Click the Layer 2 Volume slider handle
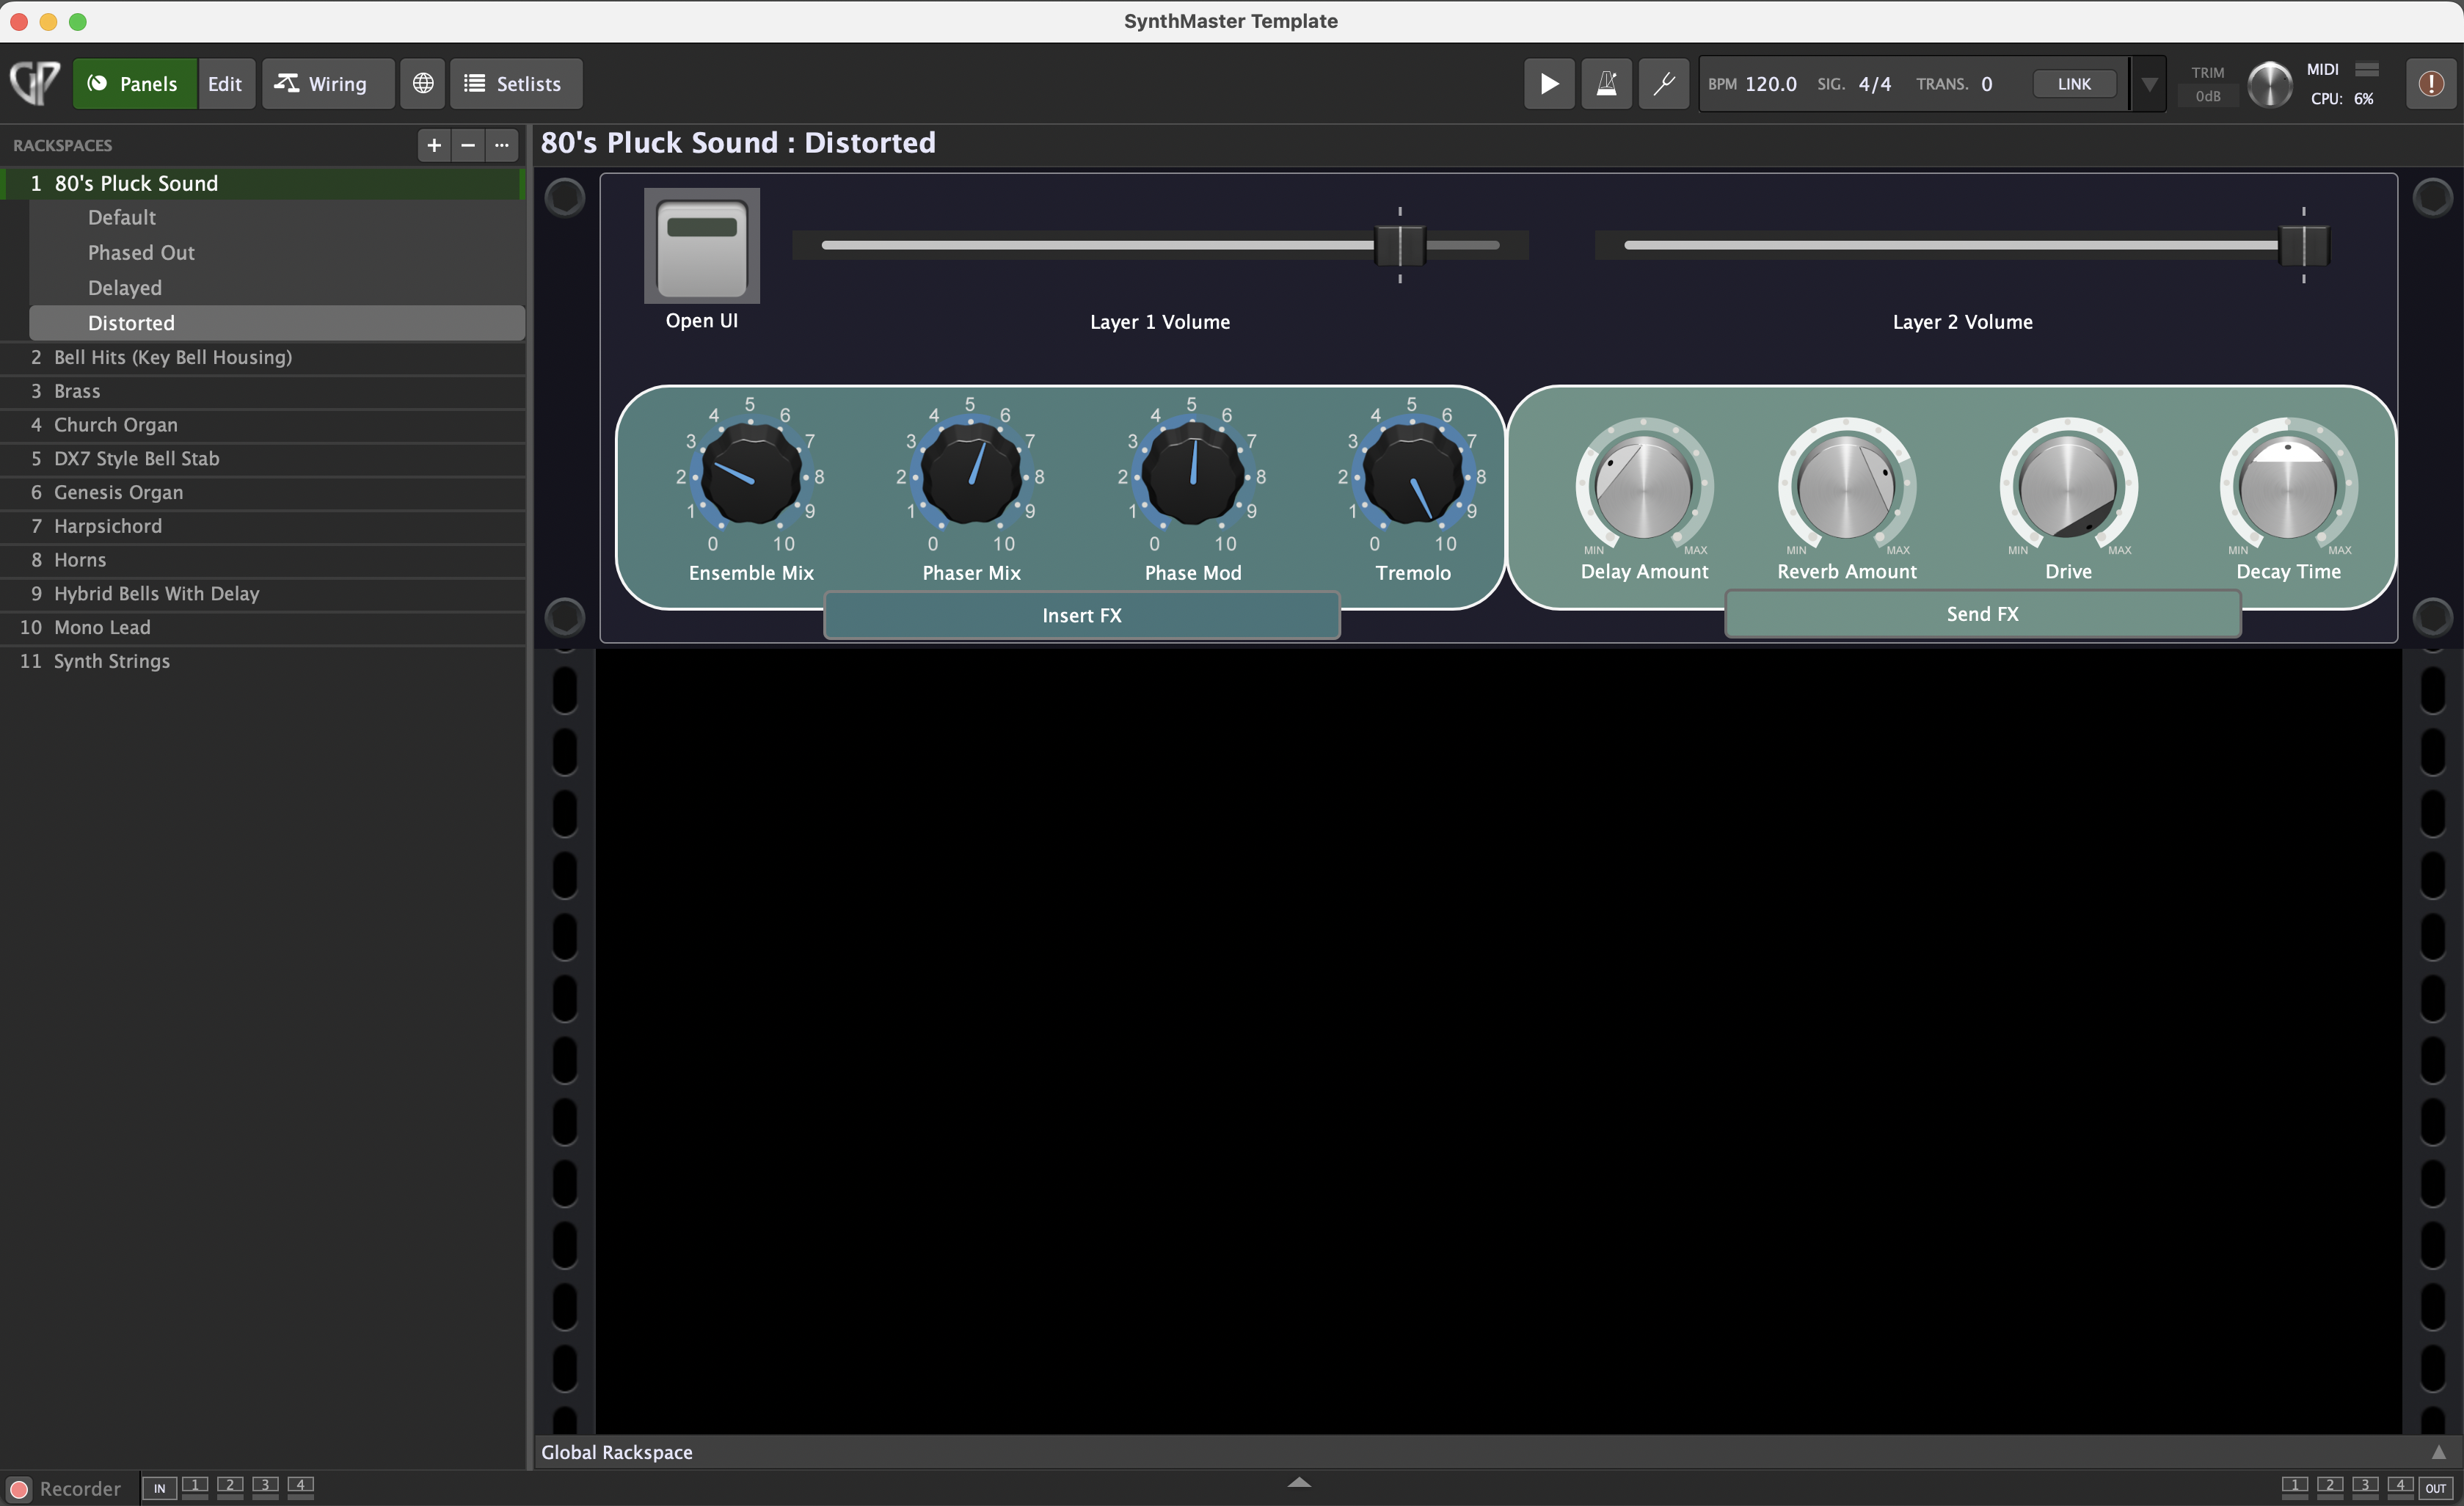Screen dimensions: 2464x1506 click(2304, 245)
